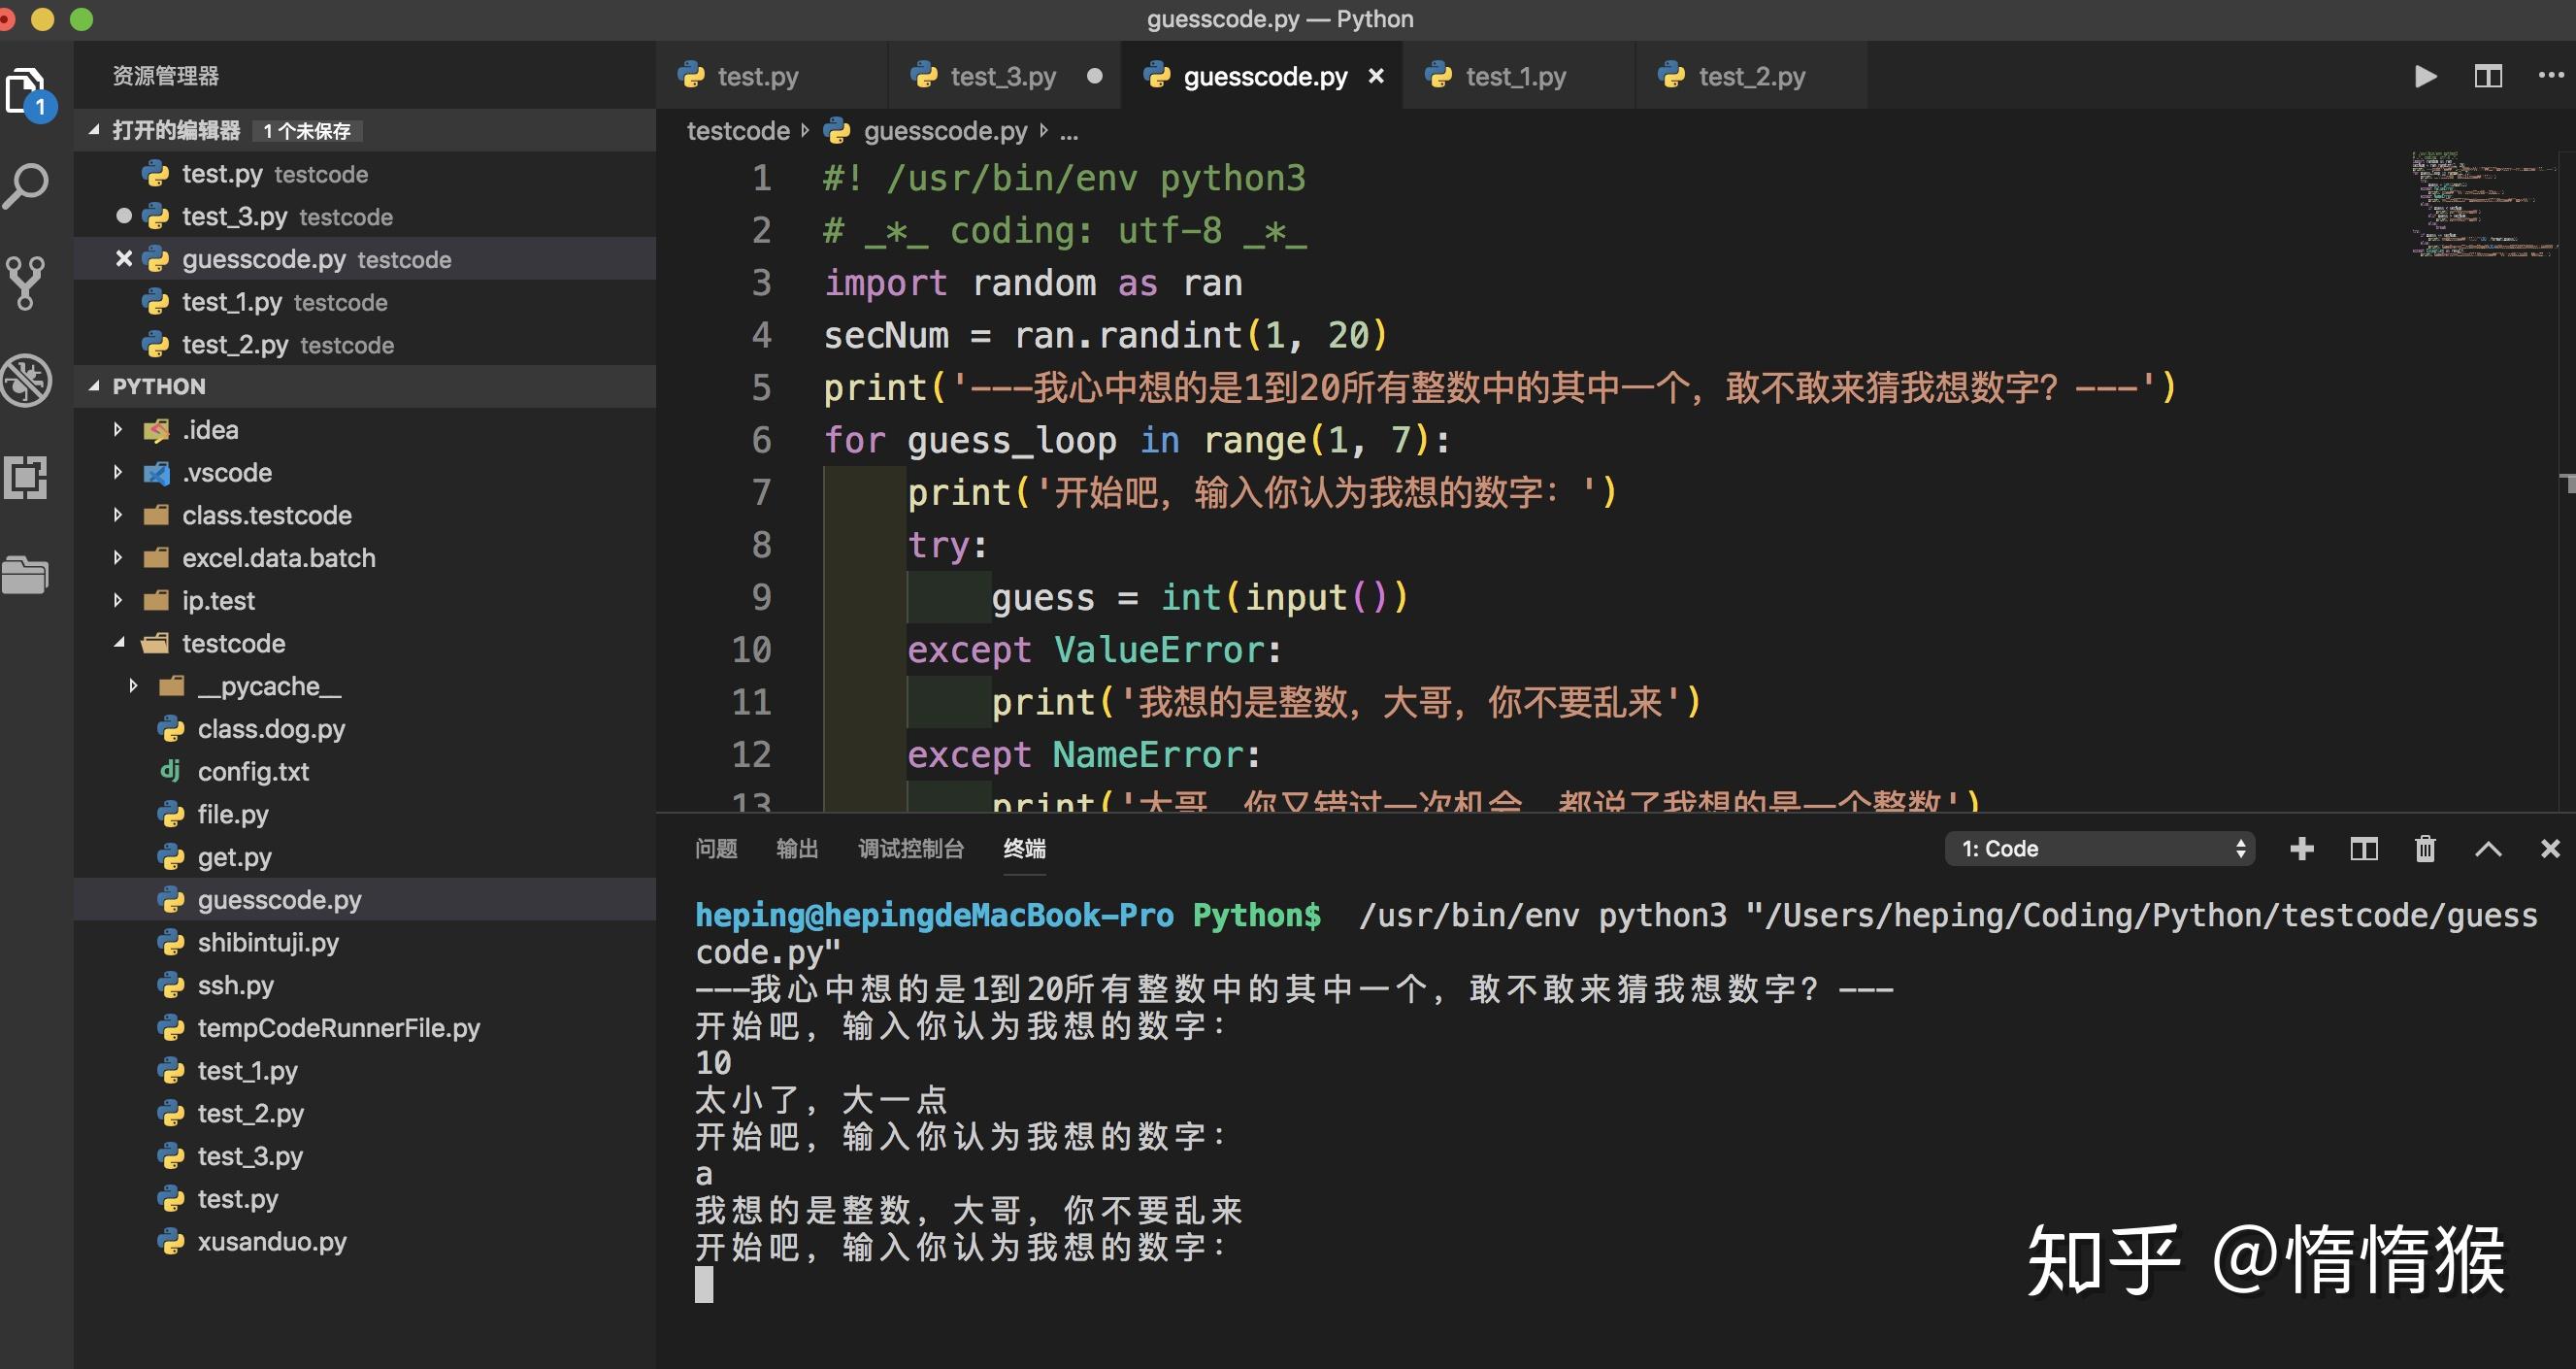Kill the terminal with the trash icon

point(2425,848)
